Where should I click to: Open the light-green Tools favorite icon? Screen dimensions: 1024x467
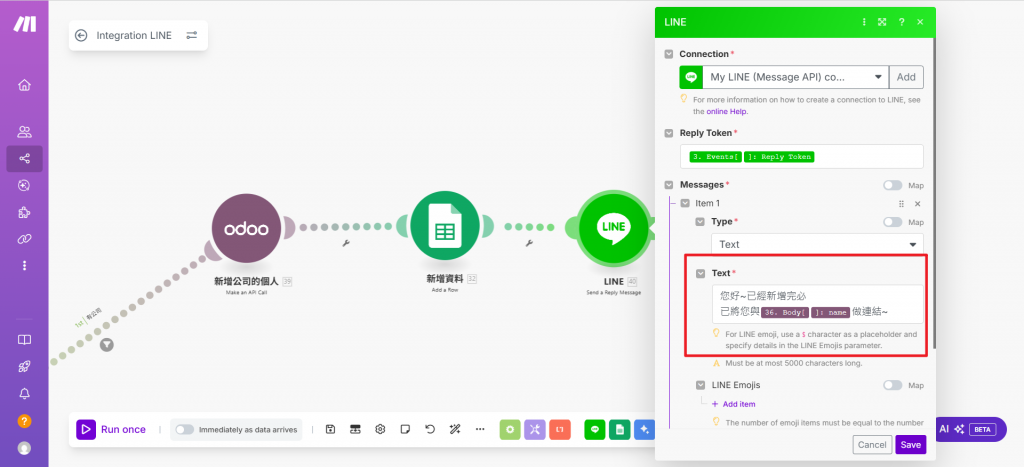pyautogui.click(x=510, y=429)
